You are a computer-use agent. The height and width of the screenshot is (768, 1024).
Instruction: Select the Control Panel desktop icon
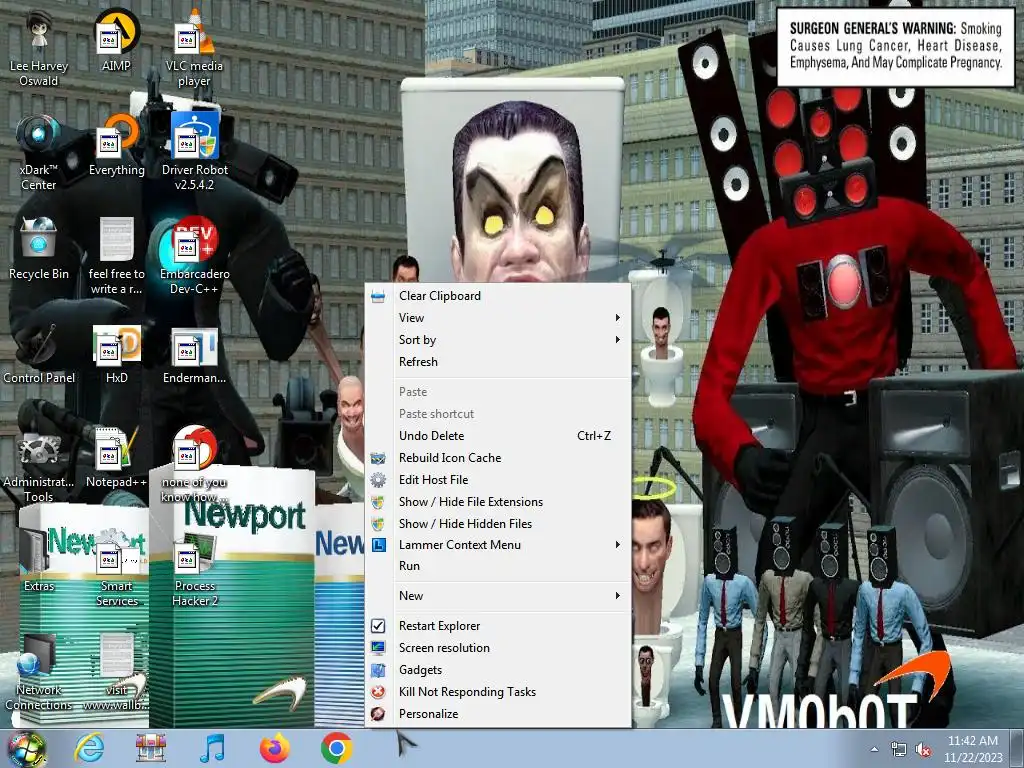[x=39, y=353]
